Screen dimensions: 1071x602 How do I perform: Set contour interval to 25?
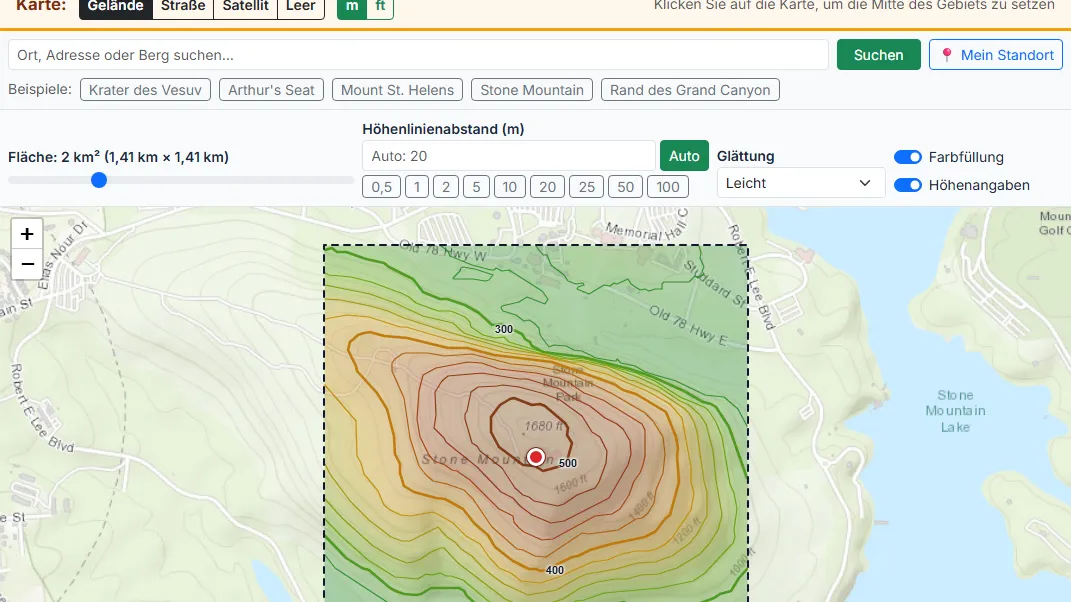click(587, 187)
